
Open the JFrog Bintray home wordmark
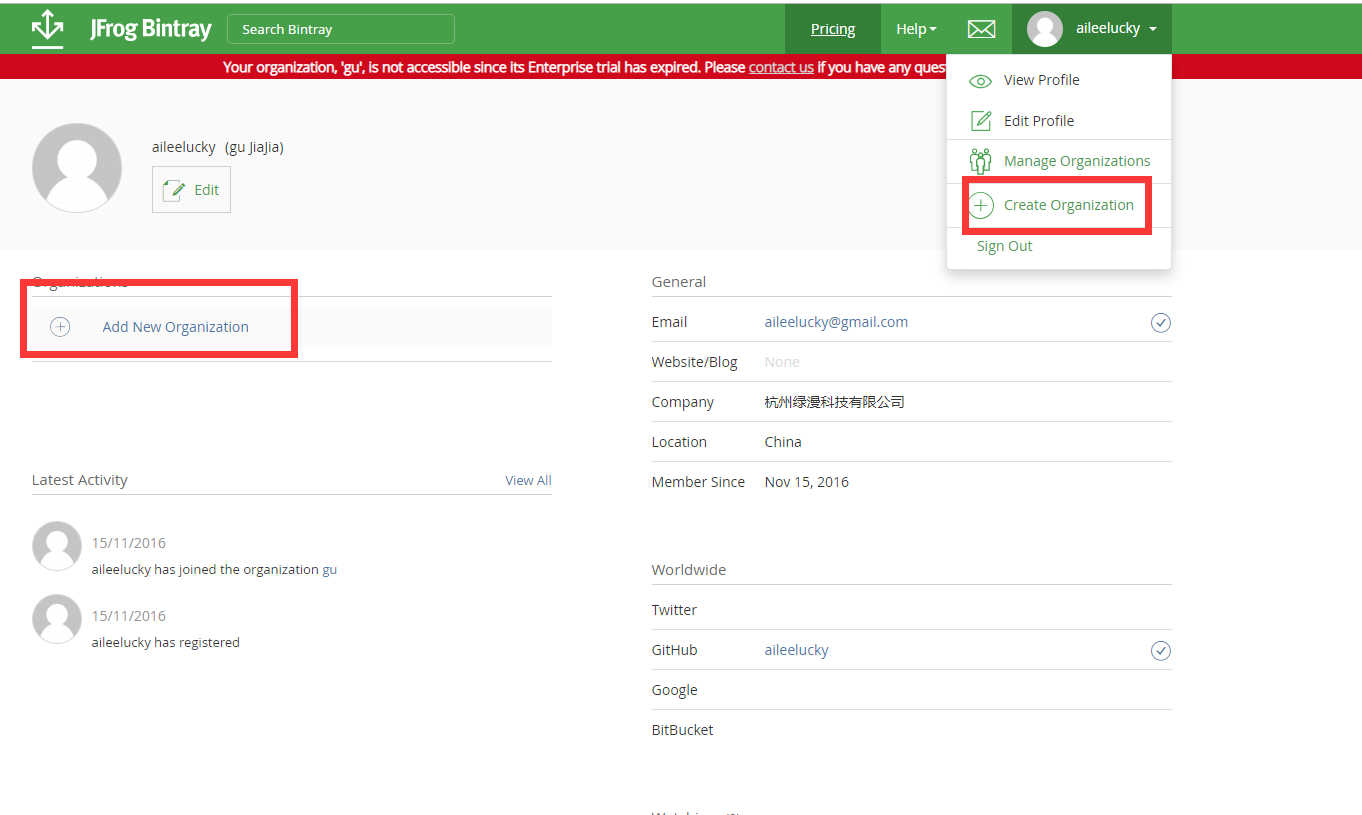click(150, 29)
